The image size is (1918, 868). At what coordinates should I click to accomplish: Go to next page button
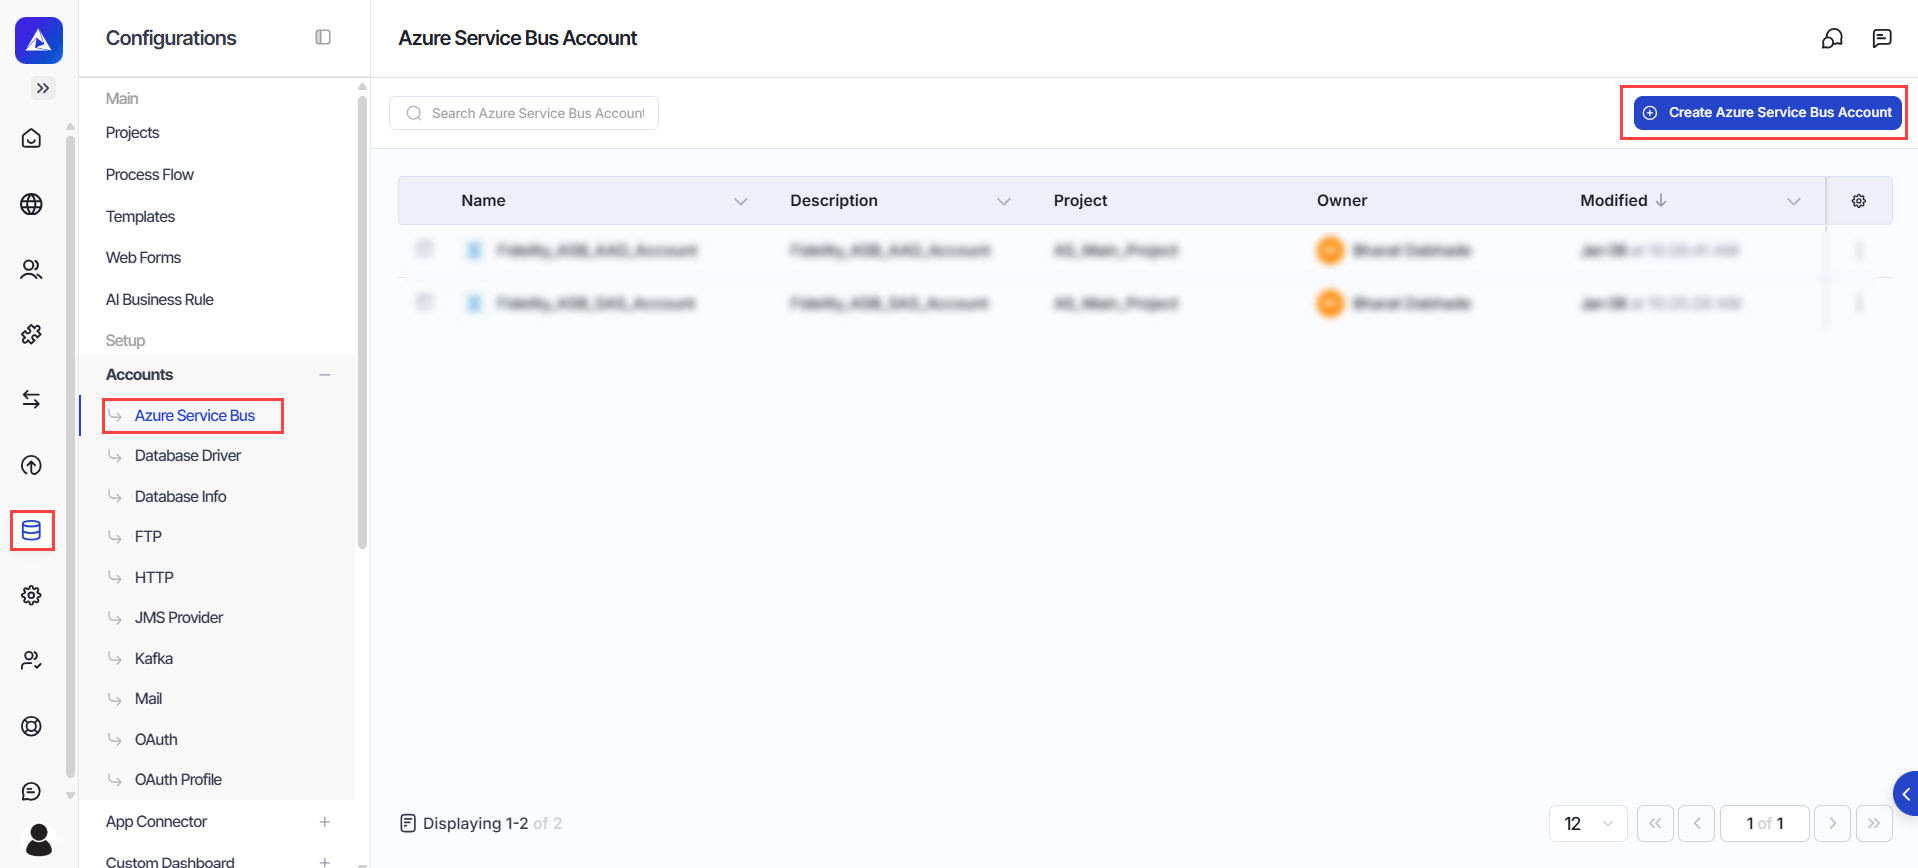[x=1832, y=823]
